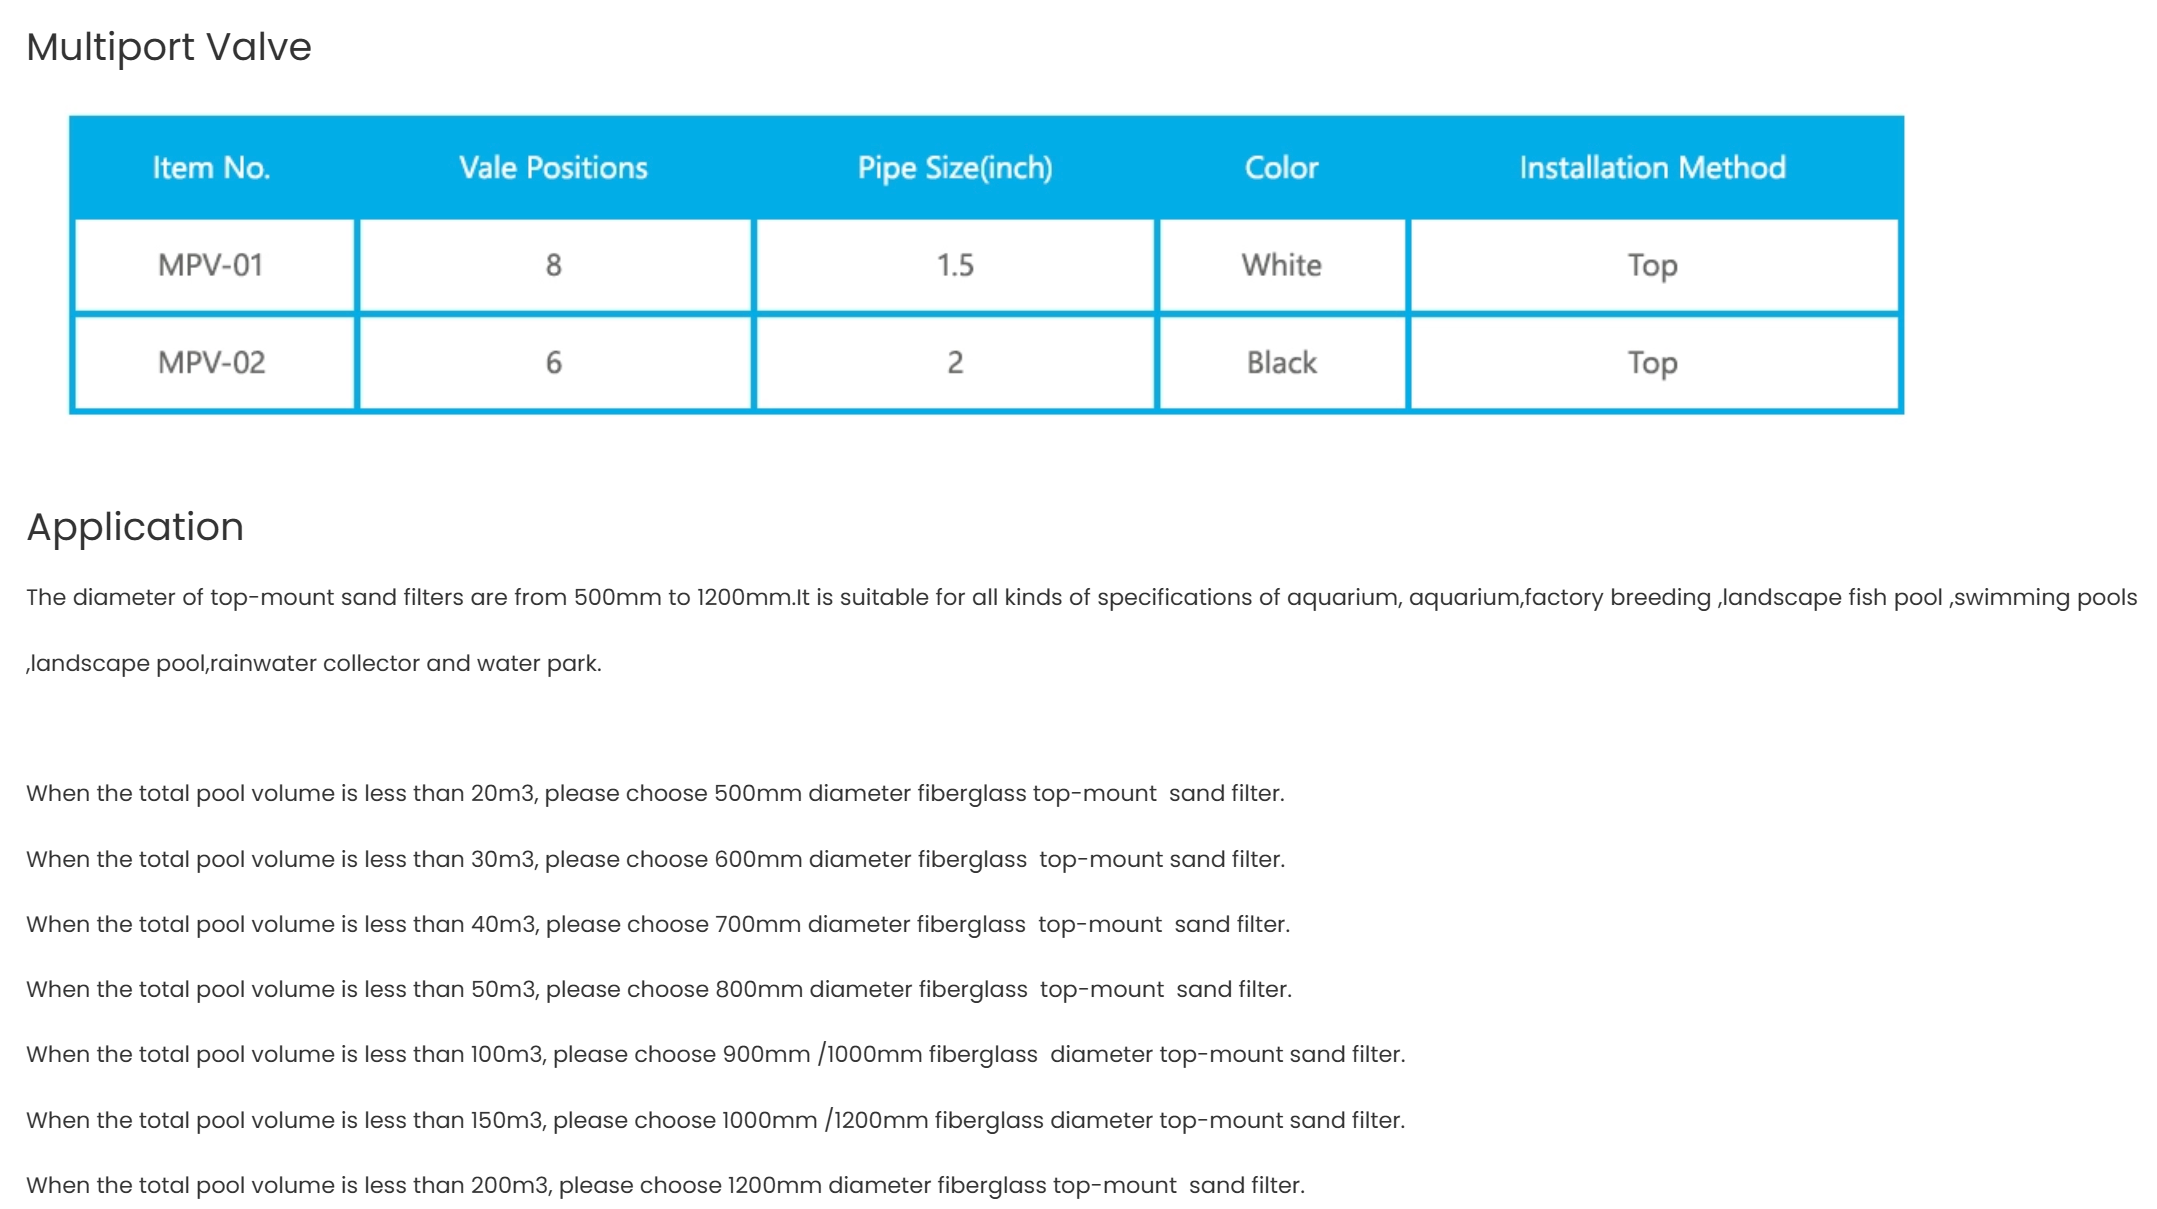
Task: Click the line about 40m3 pool volume
Action: click(x=658, y=925)
